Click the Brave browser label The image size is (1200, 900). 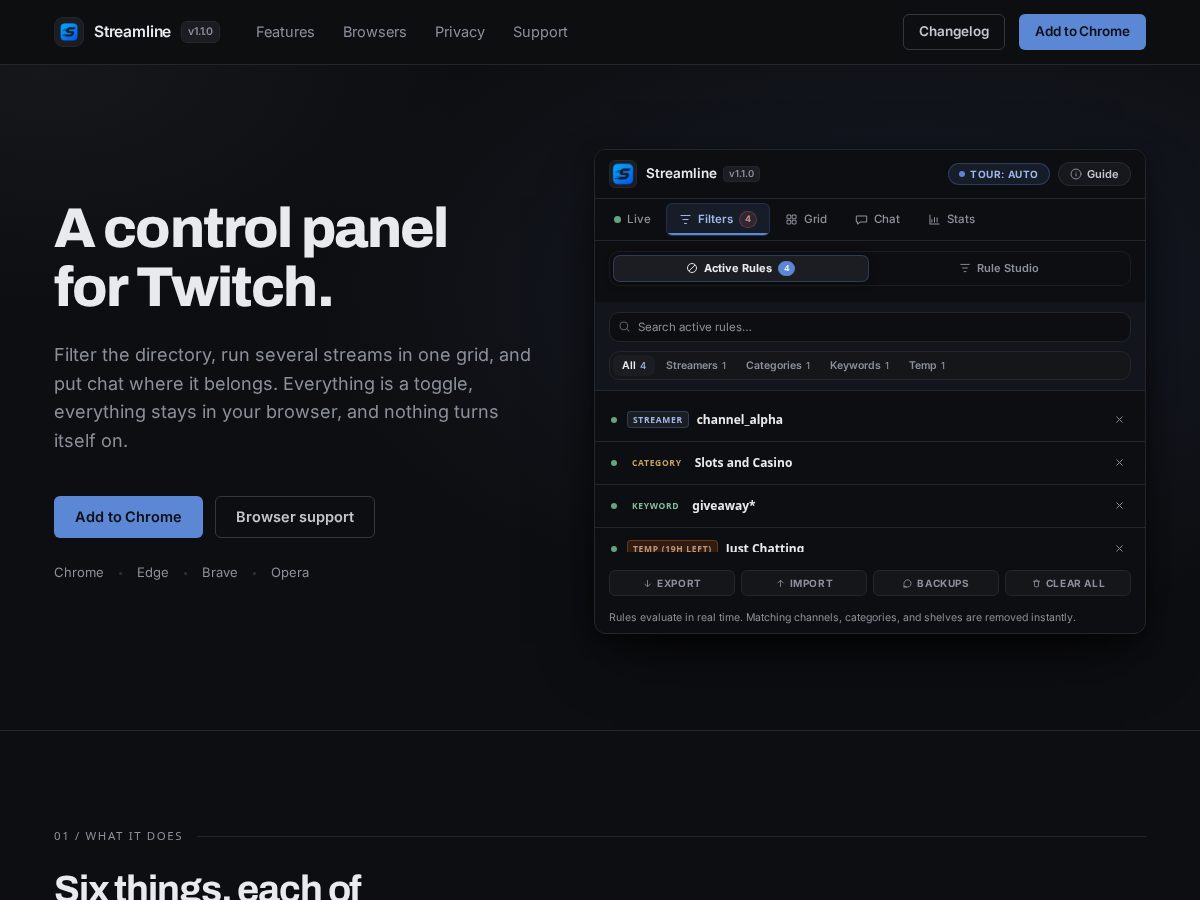point(220,573)
